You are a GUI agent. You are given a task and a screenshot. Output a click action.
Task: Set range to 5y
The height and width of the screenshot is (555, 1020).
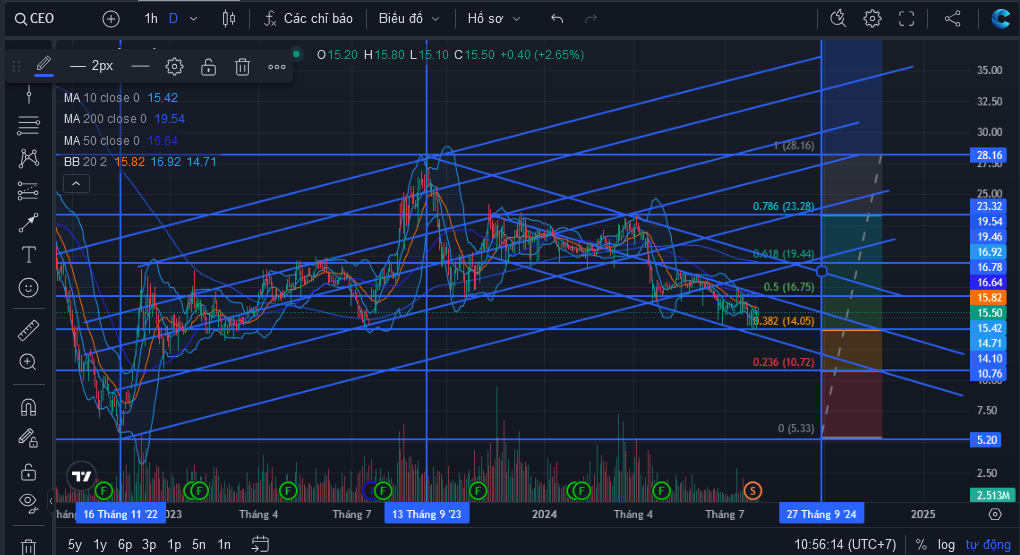(x=75, y=545)
